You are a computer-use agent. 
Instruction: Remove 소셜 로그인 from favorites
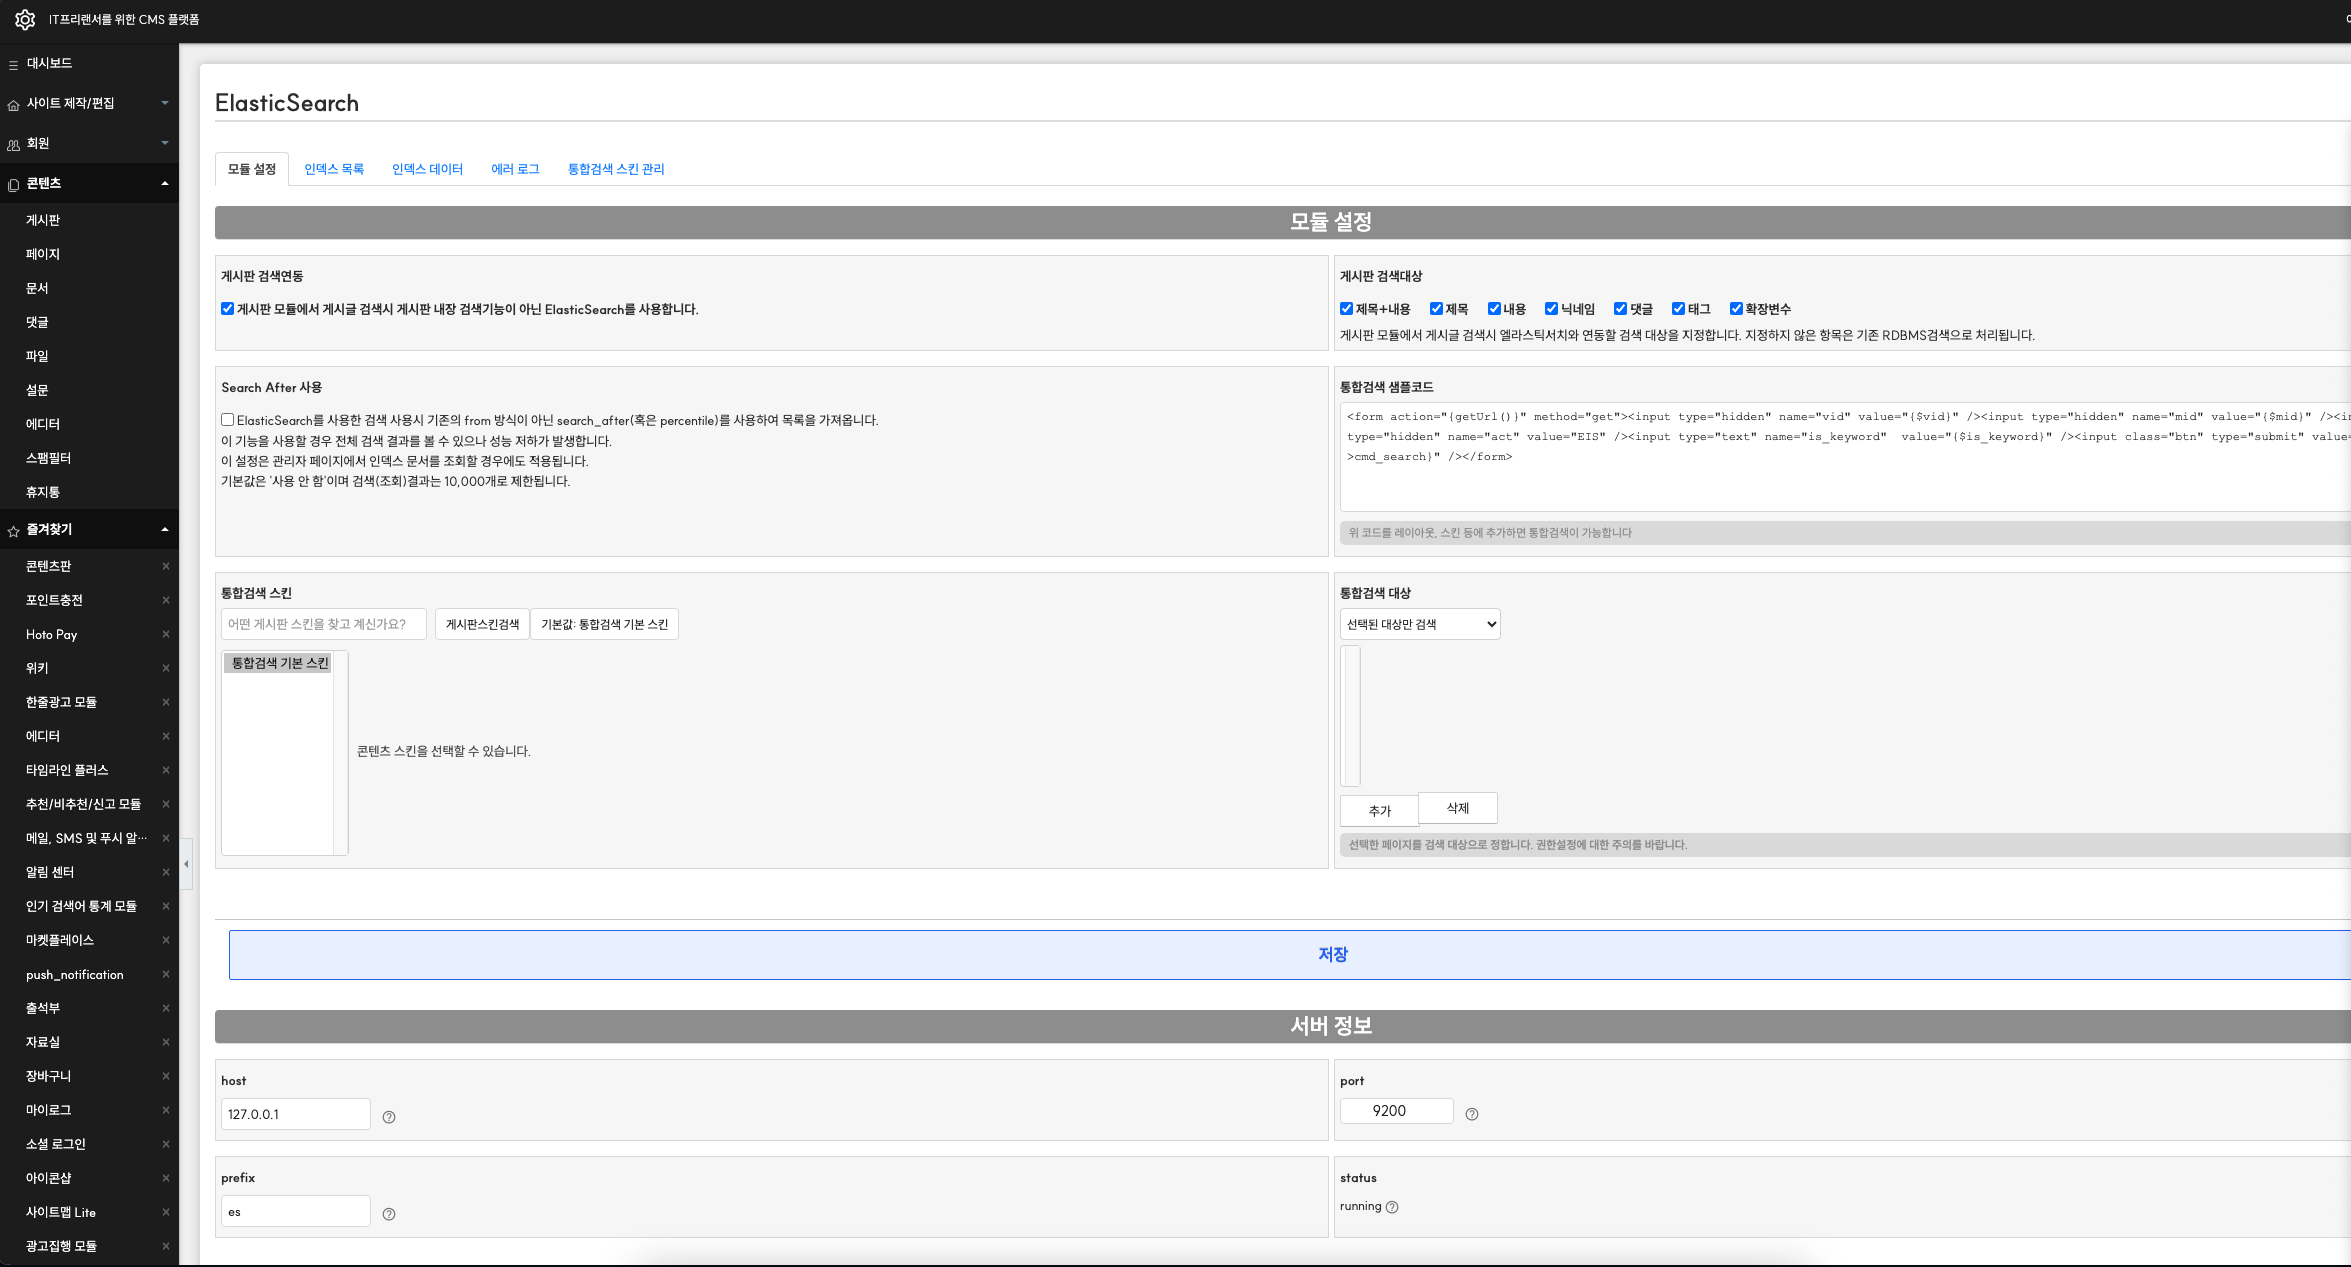(x=166, y=1144)
